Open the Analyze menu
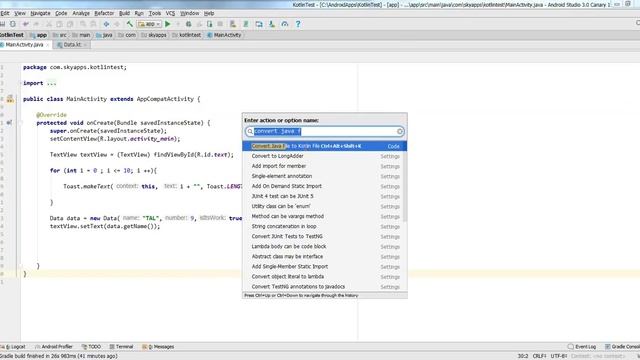Image resolution: width=640 pixels, height=360 pixels. coord(81,13)
